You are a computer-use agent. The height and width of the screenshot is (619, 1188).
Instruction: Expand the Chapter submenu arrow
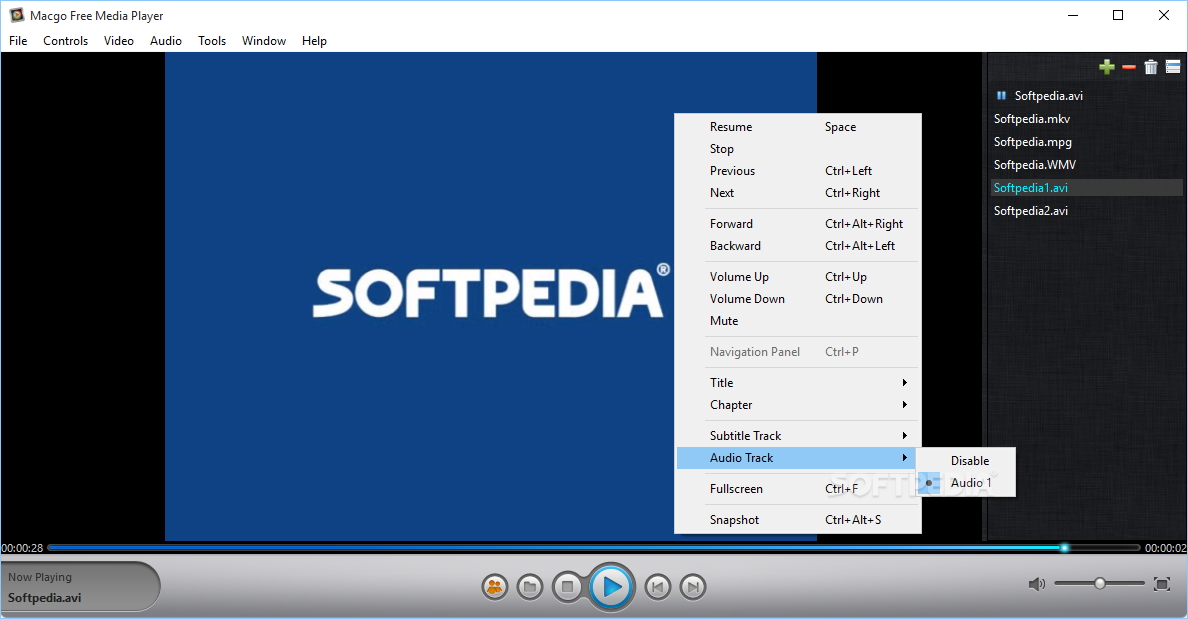click(905, 405)
